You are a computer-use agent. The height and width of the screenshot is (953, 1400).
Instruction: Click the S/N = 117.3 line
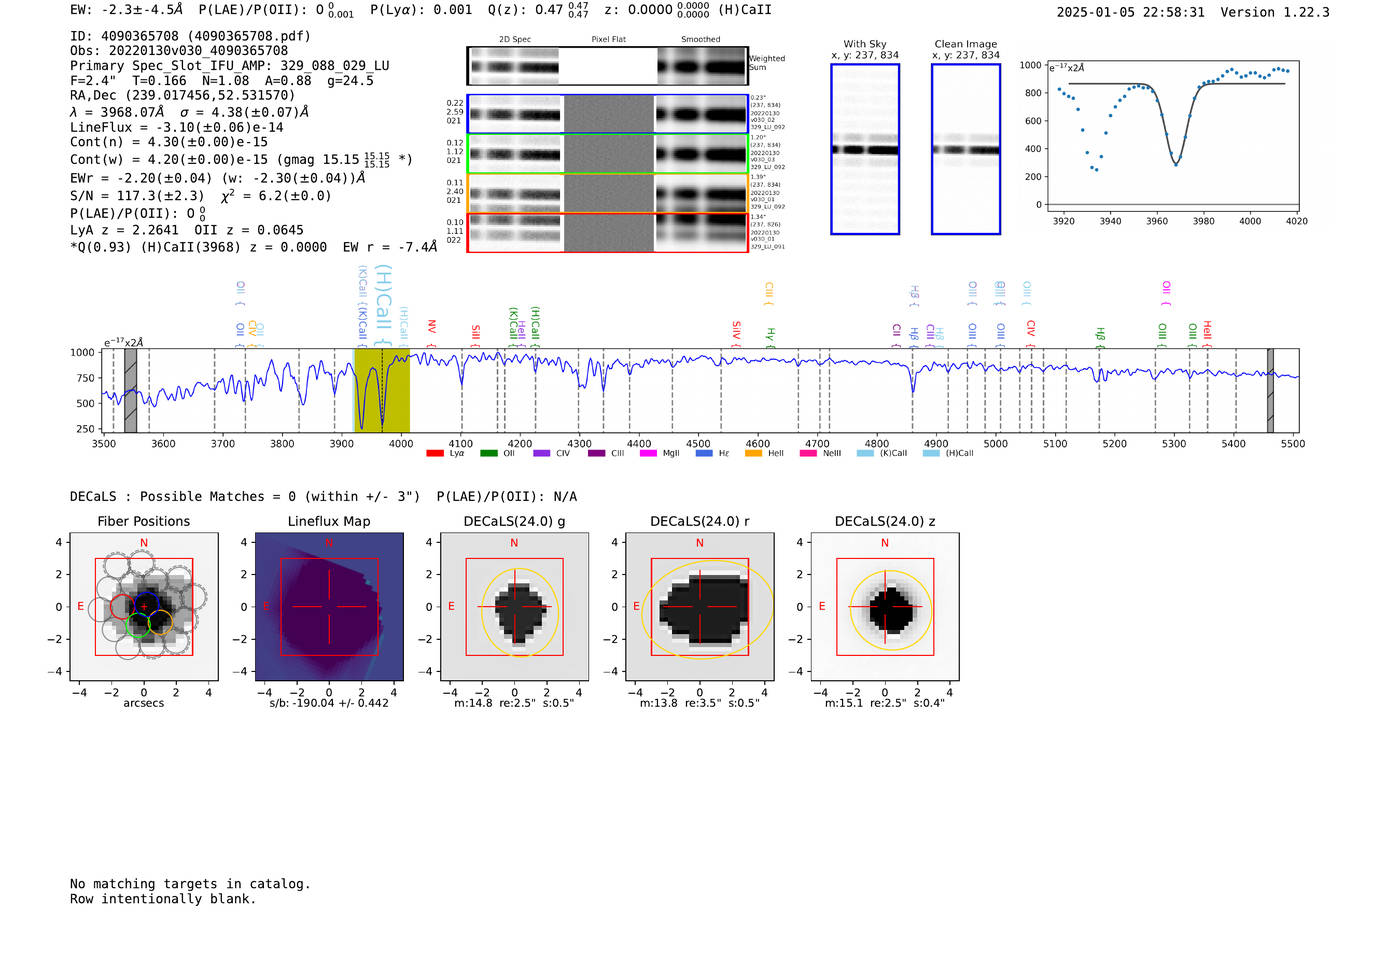point(200,196)
